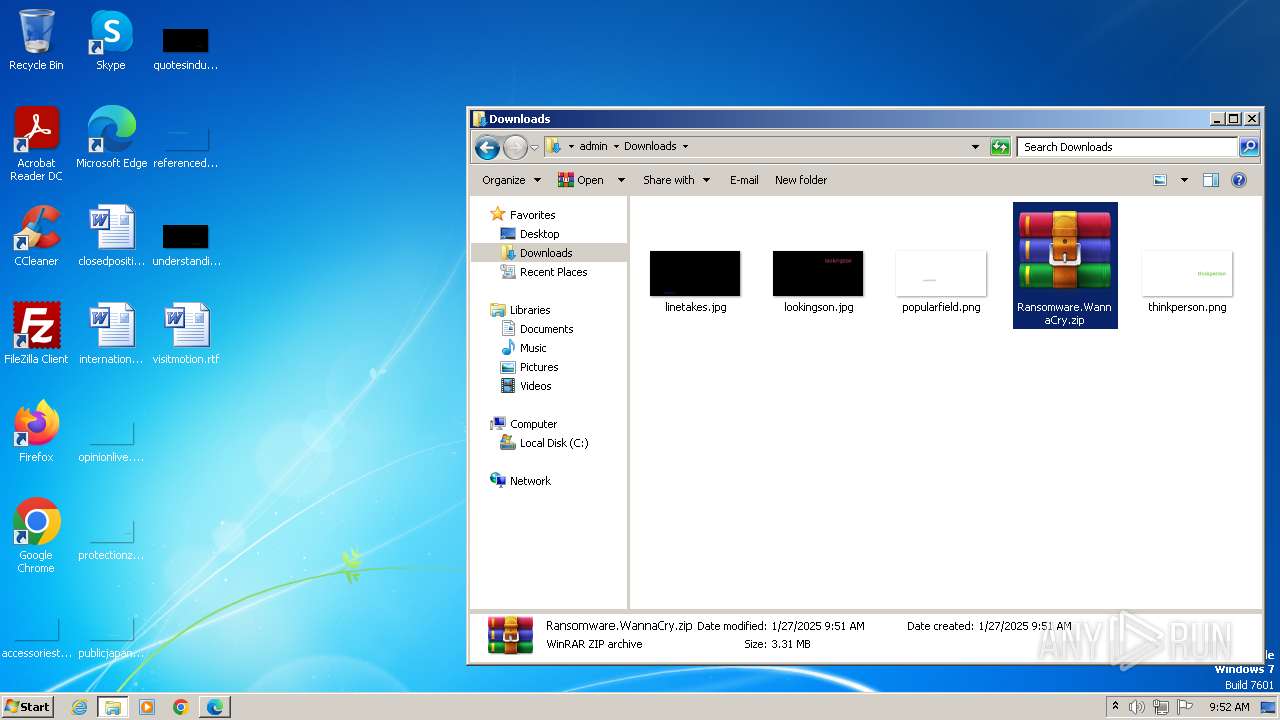The width and height of the screenshot is (1280, 720).
Task: Launch Skype from the desktop
Action: tap(111, 40)
